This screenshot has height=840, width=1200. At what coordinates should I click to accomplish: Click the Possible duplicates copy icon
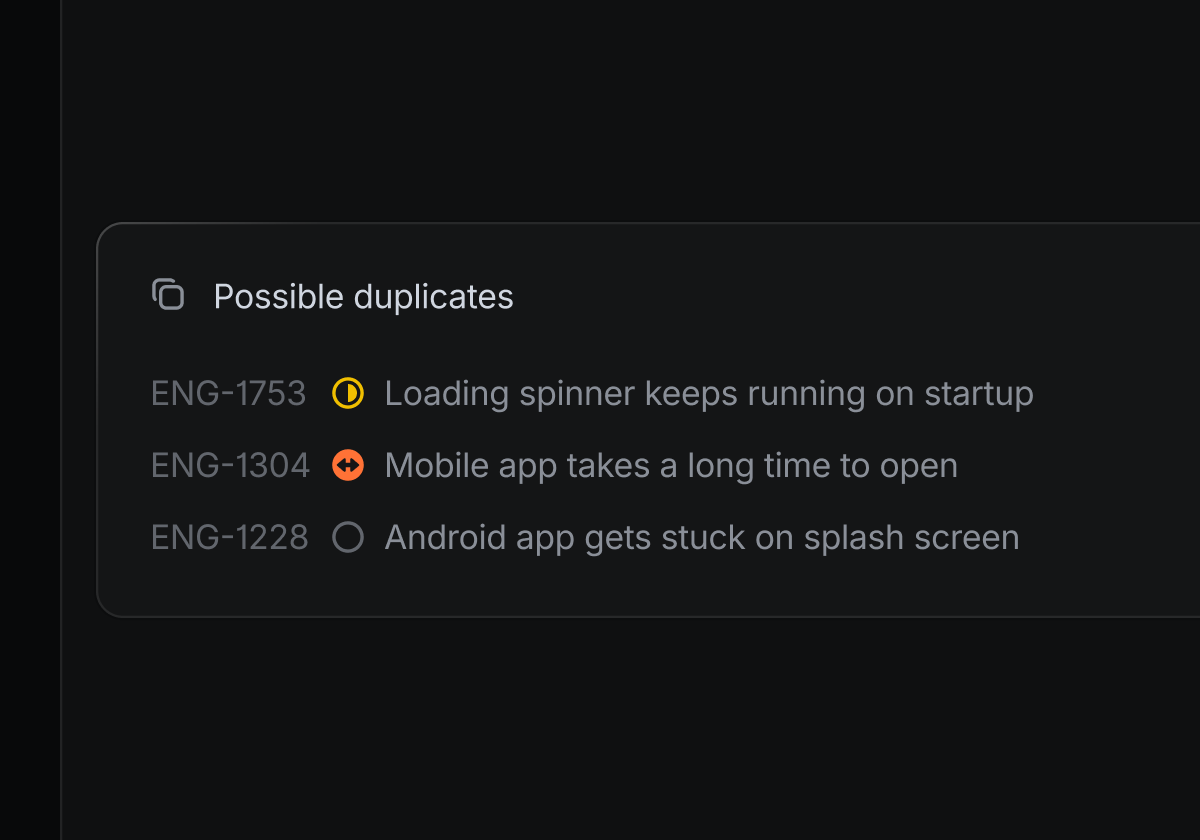click(168, 295)
